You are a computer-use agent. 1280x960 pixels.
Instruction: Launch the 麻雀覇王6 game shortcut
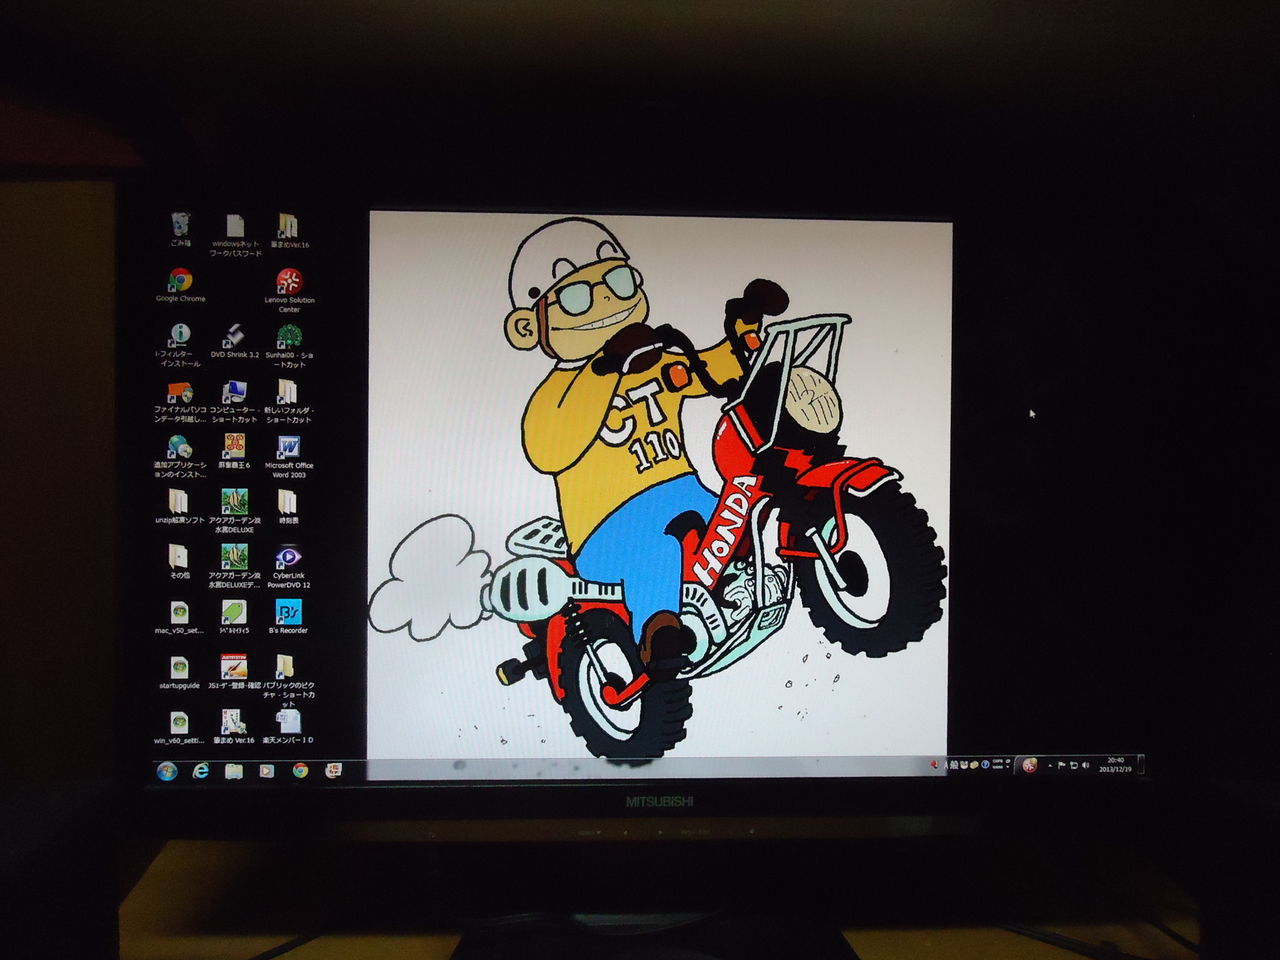[x=234, y=452]
